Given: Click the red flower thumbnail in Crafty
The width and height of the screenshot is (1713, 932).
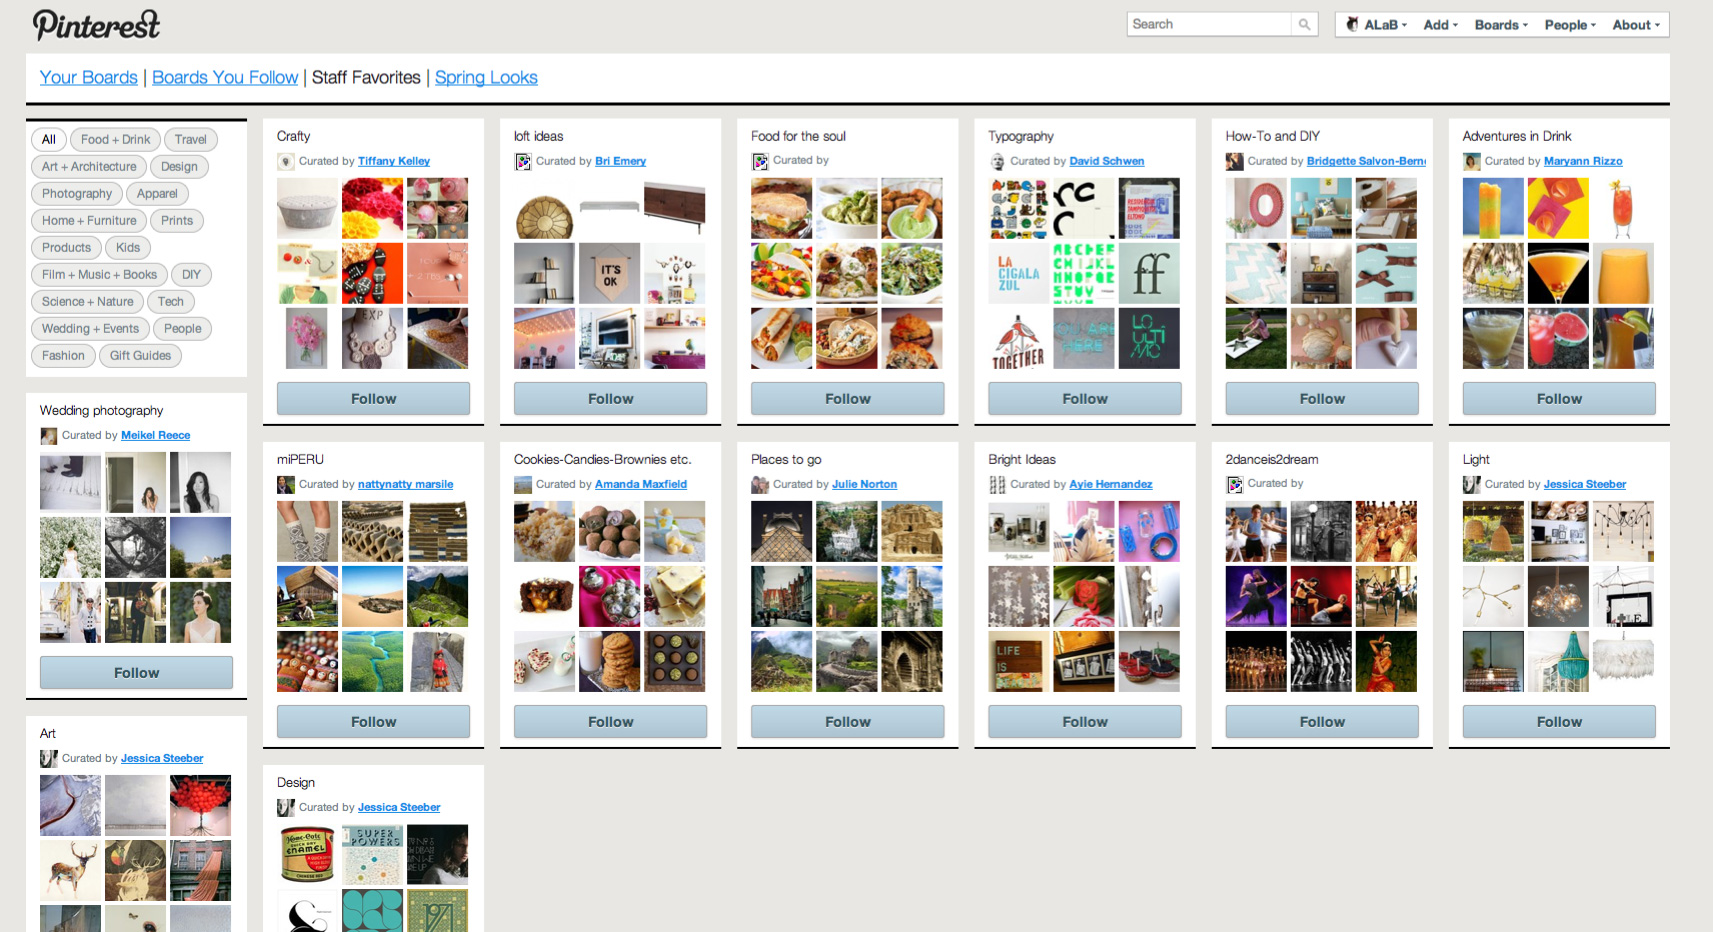Looking at the screenshot, I should click(372, 208).
